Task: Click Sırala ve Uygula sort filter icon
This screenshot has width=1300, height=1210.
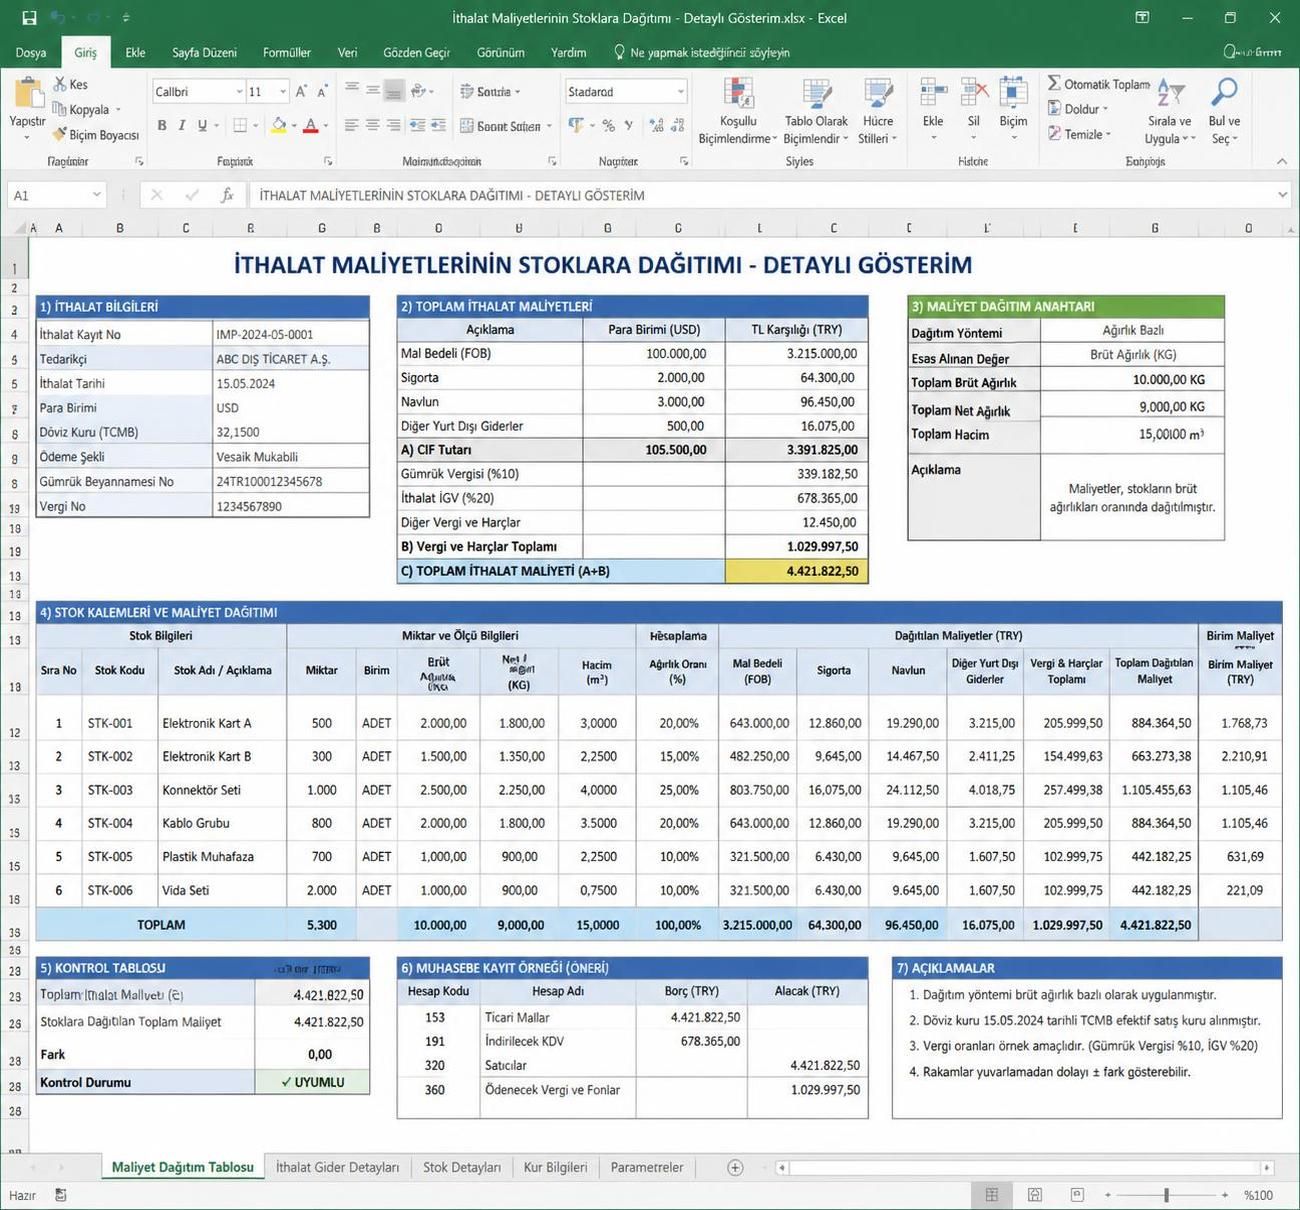Action: [1170, 93]
